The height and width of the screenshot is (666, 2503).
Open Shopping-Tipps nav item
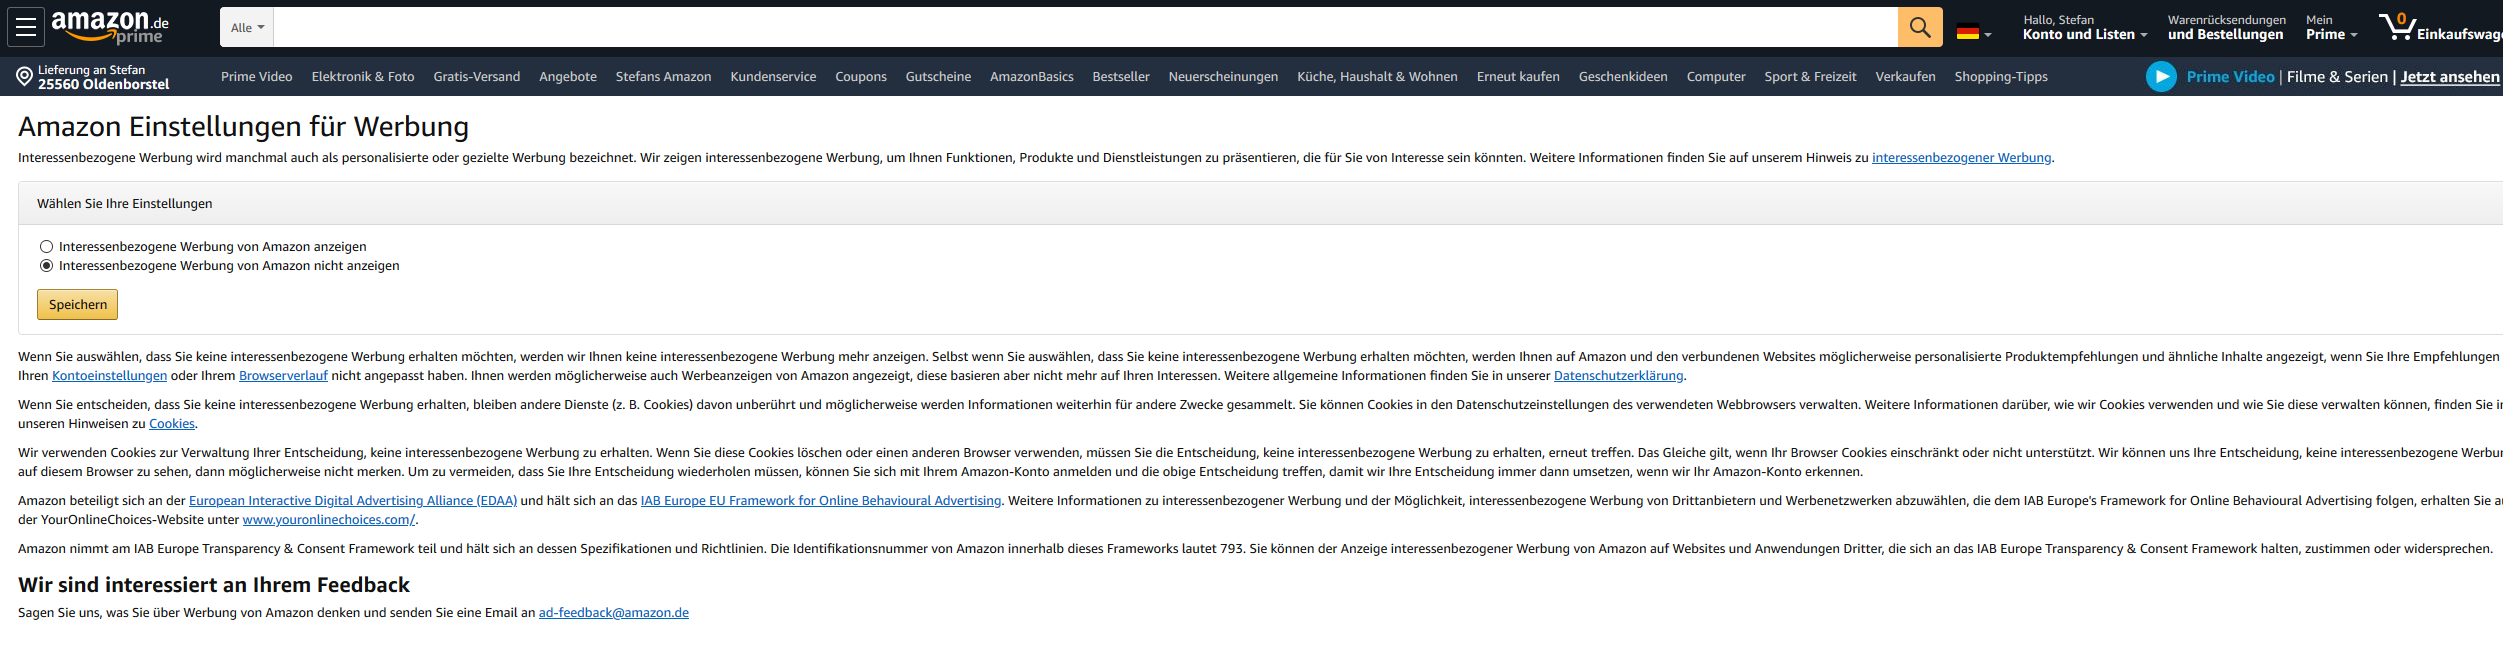(2001, 76)
